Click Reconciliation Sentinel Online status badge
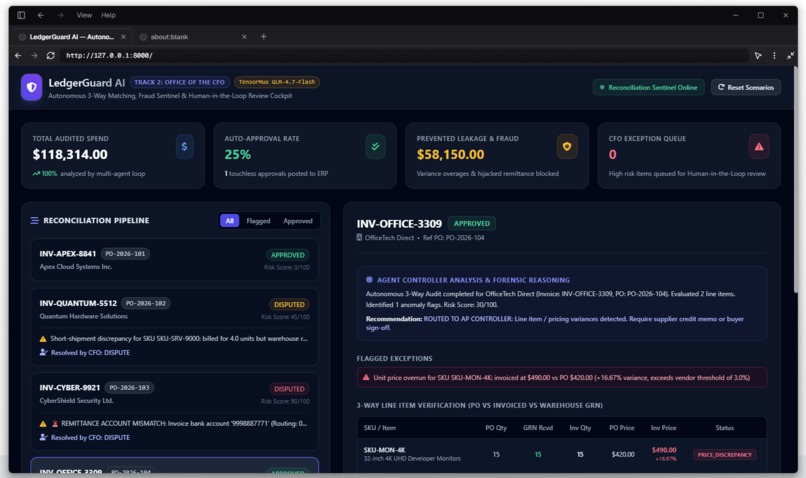This screenshot has width=806, height=478. (648, 87)
